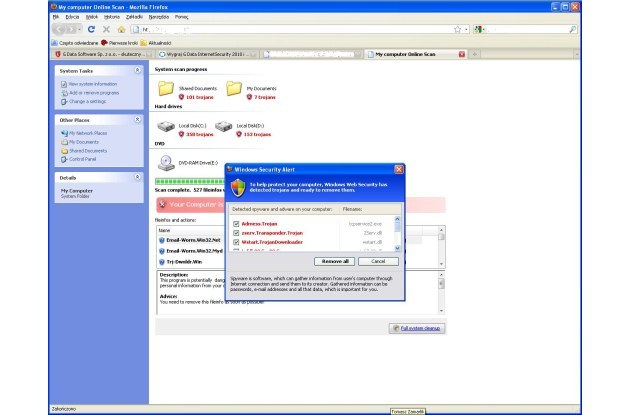
Task: Click the 101 trojans text
Action: click(200, 97)
